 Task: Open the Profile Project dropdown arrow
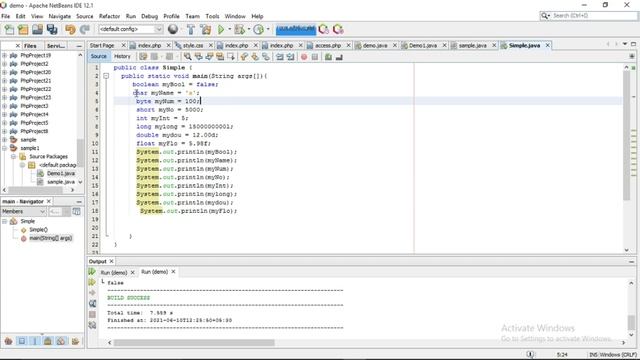[268, 29]
